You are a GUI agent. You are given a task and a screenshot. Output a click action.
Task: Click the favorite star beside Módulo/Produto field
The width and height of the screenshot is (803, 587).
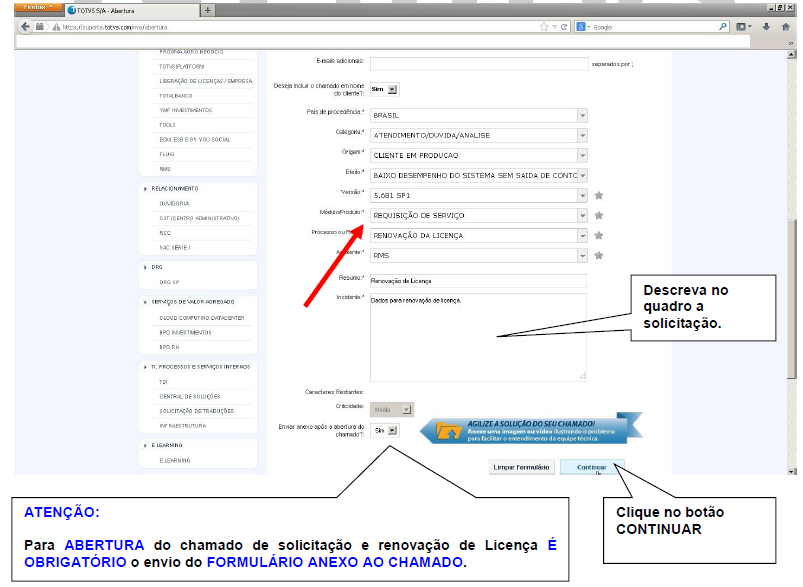click(599, 215)
